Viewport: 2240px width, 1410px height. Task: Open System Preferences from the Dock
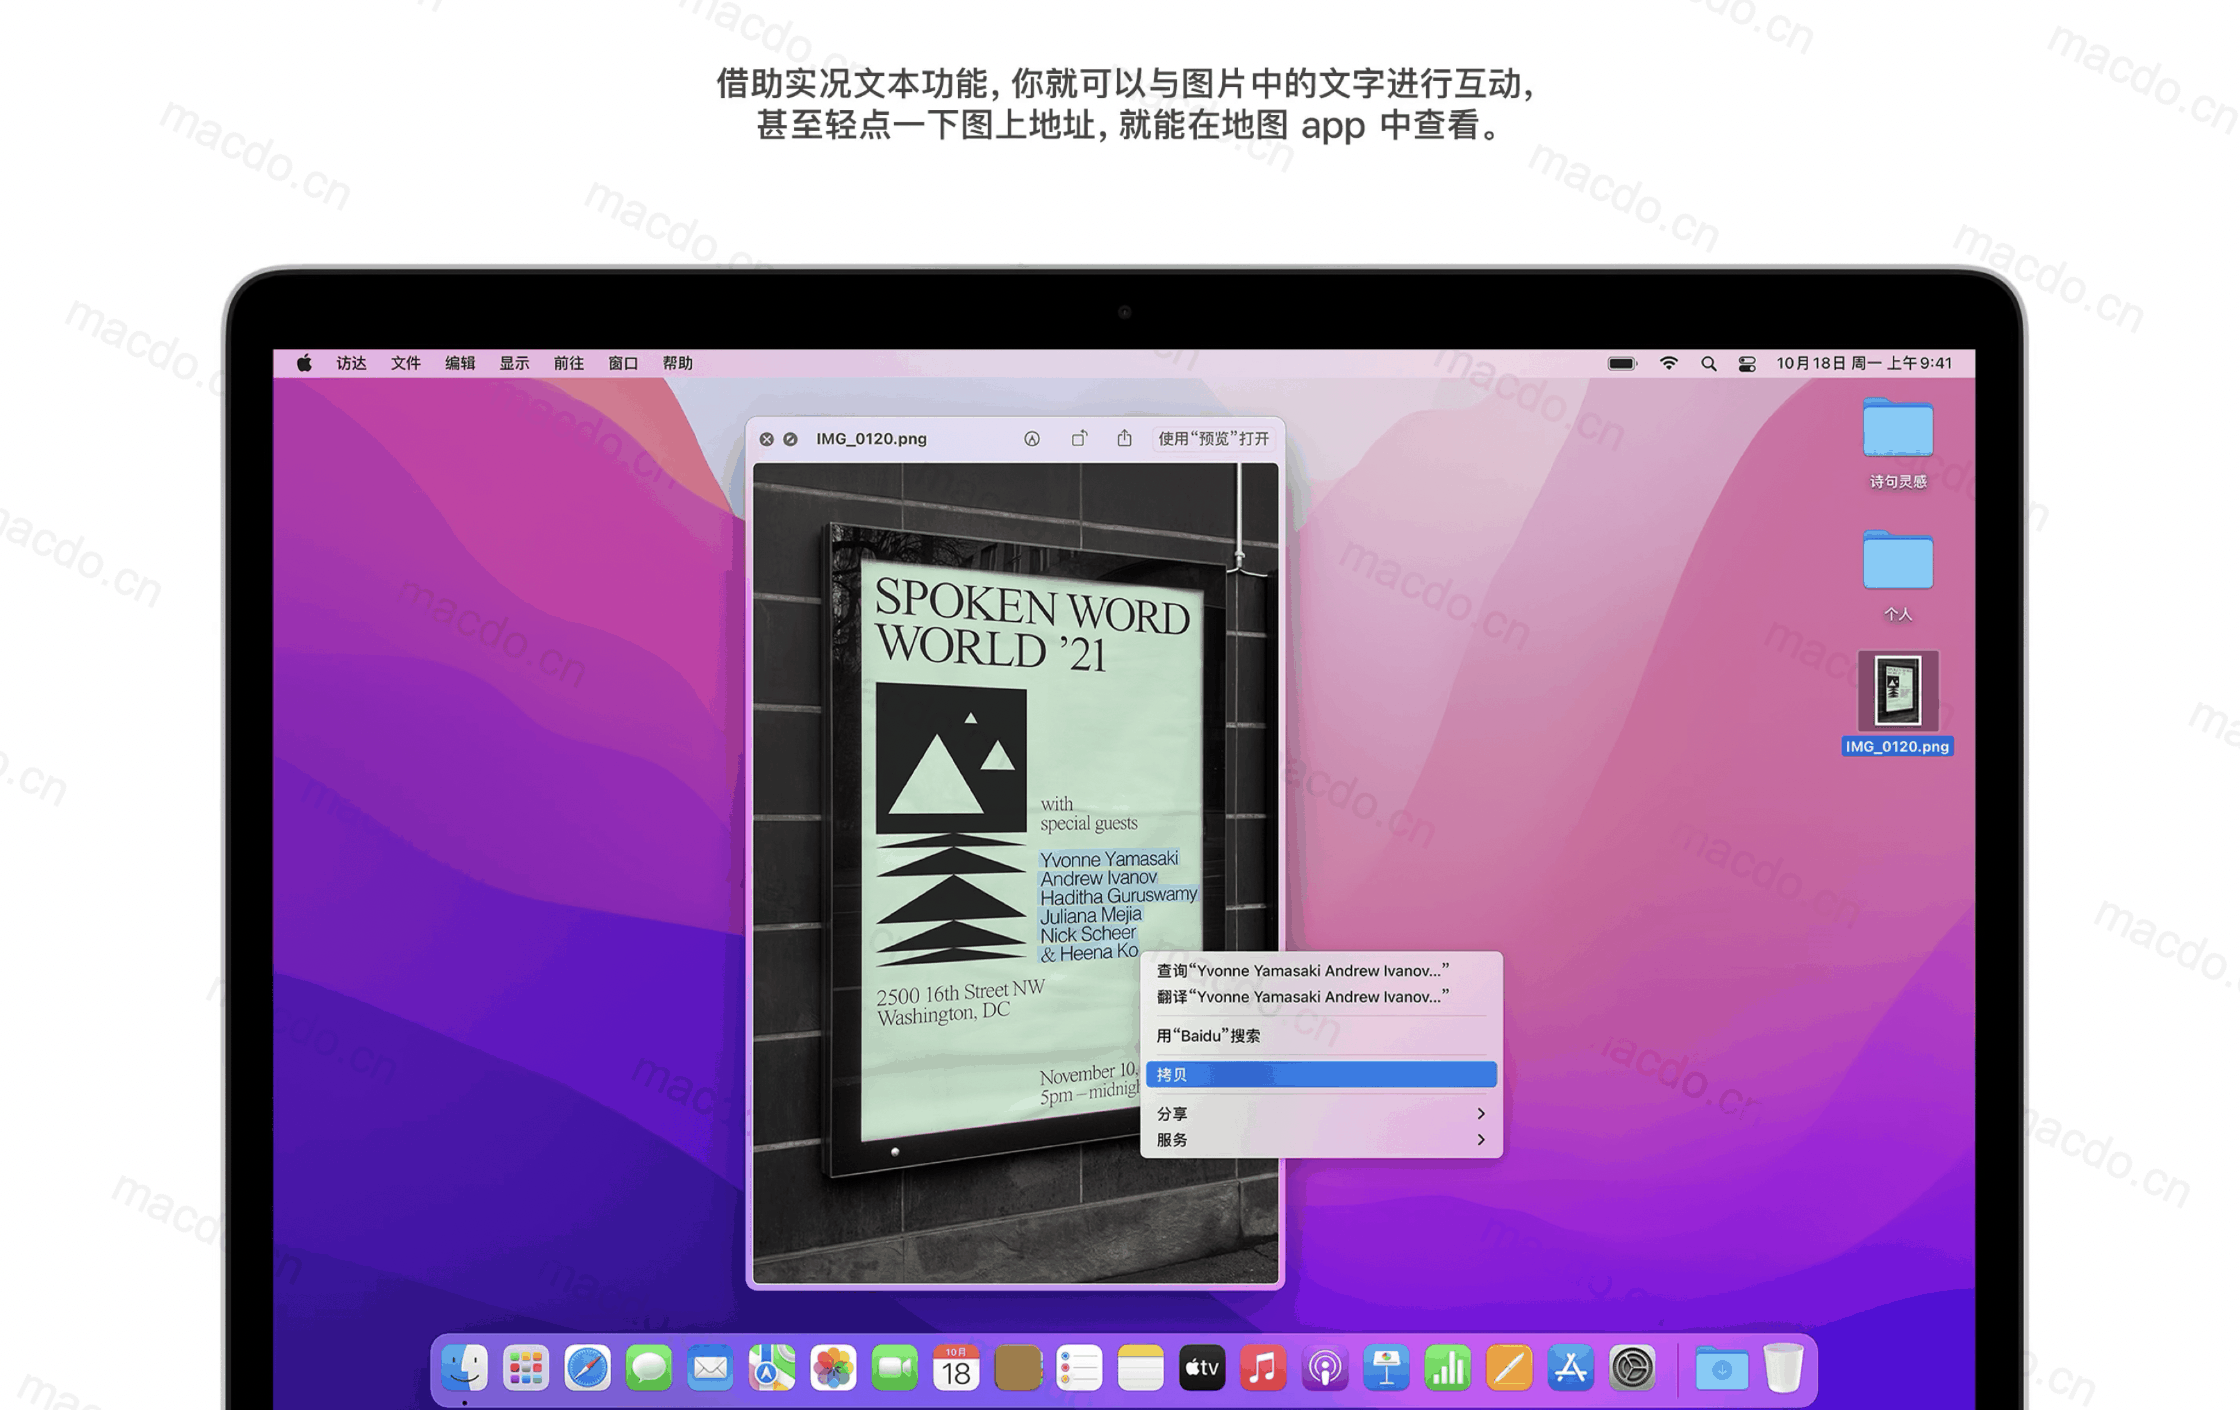pos(1632,1368)
